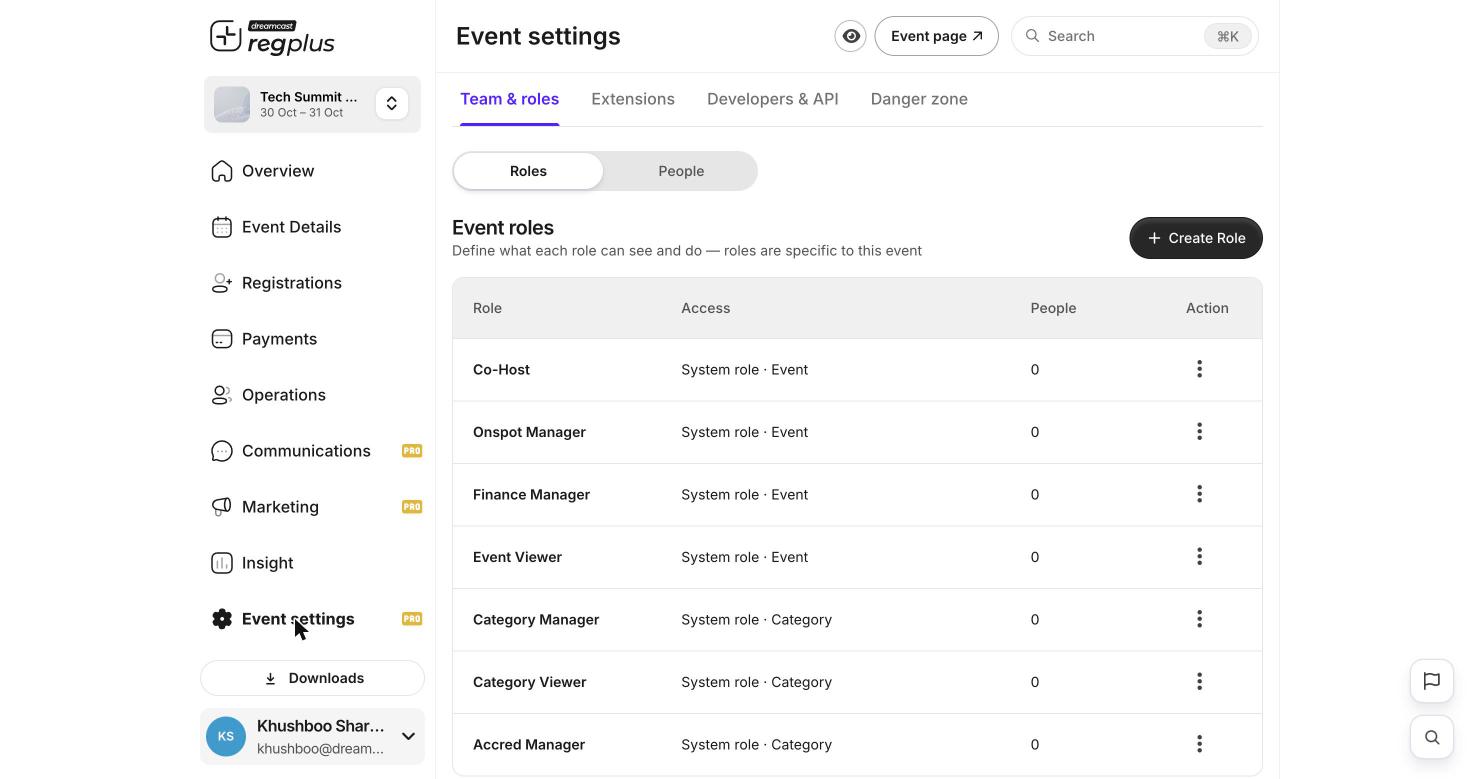Toggle the eye preview icon
Image resolution: width=1470 pixels, height=779 pixels.
point(851,36)
